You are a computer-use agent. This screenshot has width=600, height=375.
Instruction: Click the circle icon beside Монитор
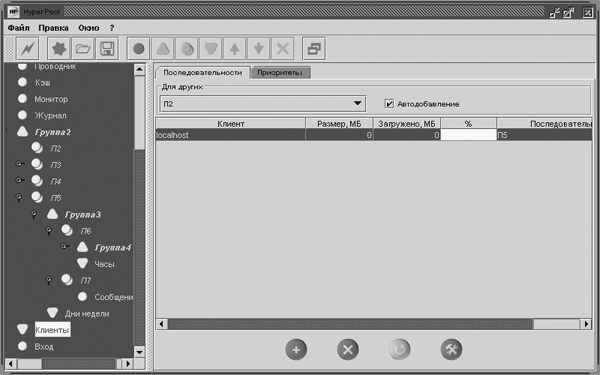[23, 99]
